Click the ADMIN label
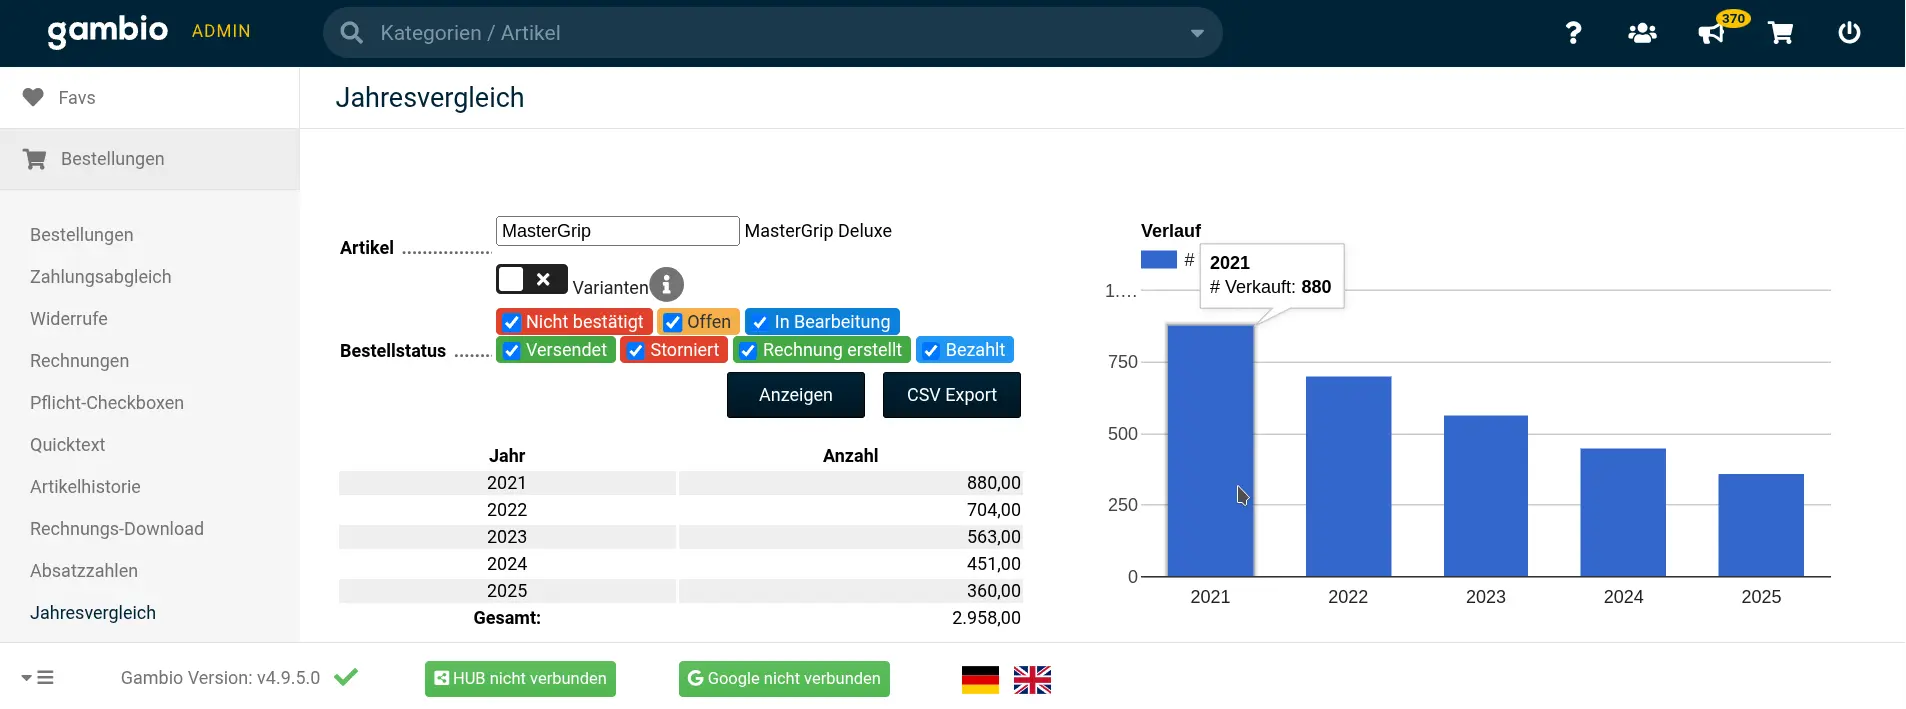Screen dimensions: 1906x709 221,31
